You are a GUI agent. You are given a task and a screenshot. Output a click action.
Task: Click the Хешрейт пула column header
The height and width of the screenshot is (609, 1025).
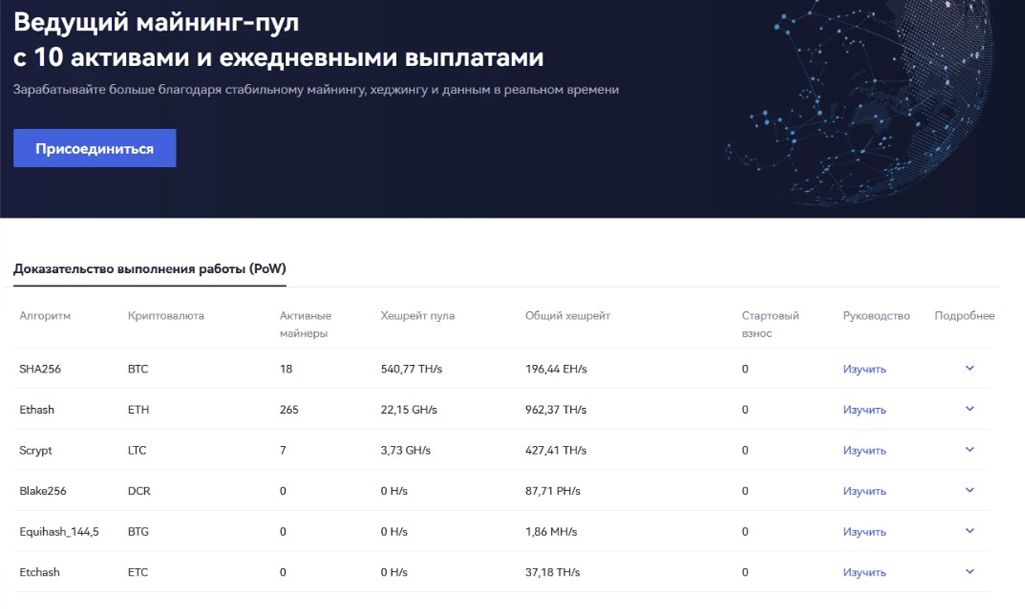click(417, 316)
